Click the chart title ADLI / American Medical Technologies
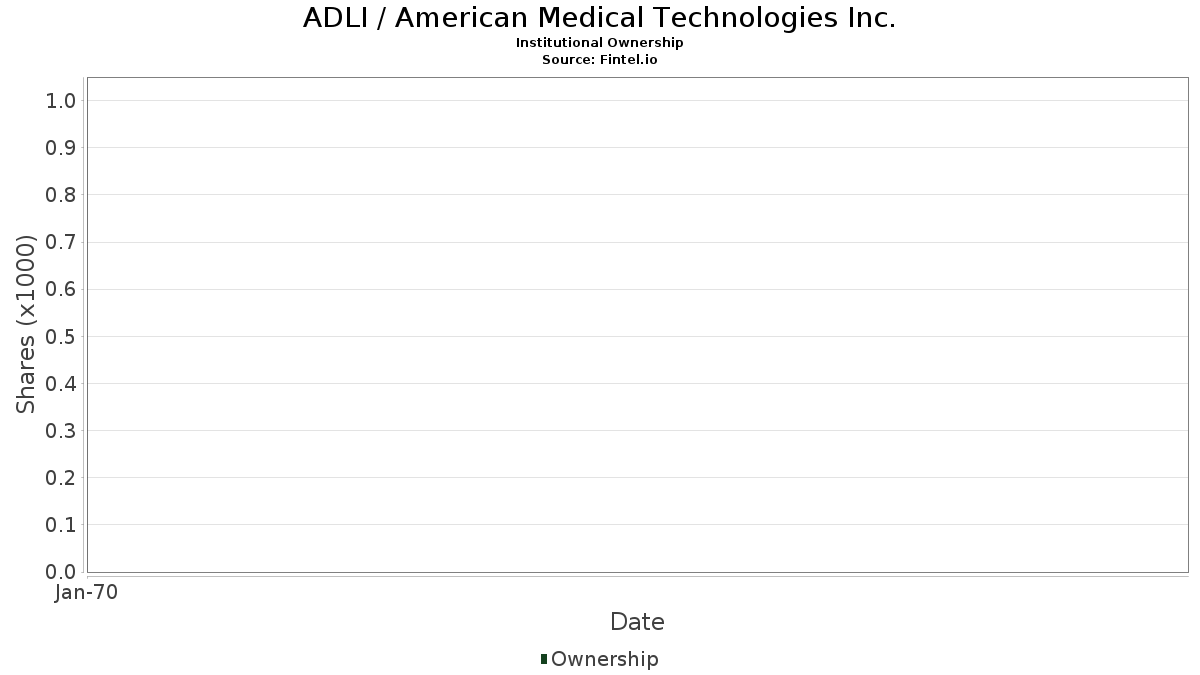 599,18
